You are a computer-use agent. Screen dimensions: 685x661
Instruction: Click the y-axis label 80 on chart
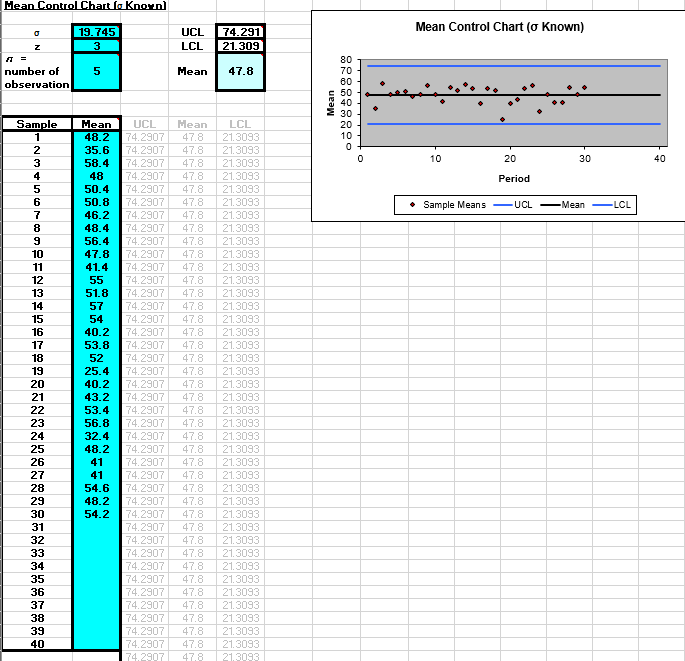coord(346,59)
